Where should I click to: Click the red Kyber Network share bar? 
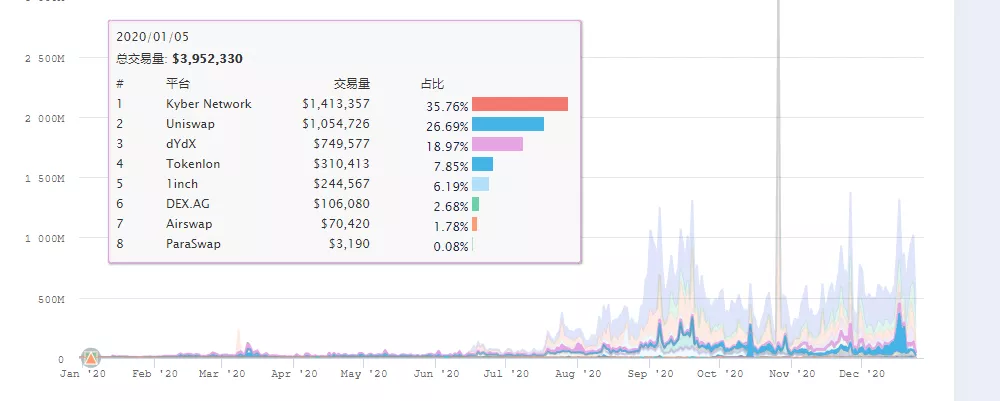[519, 104]
